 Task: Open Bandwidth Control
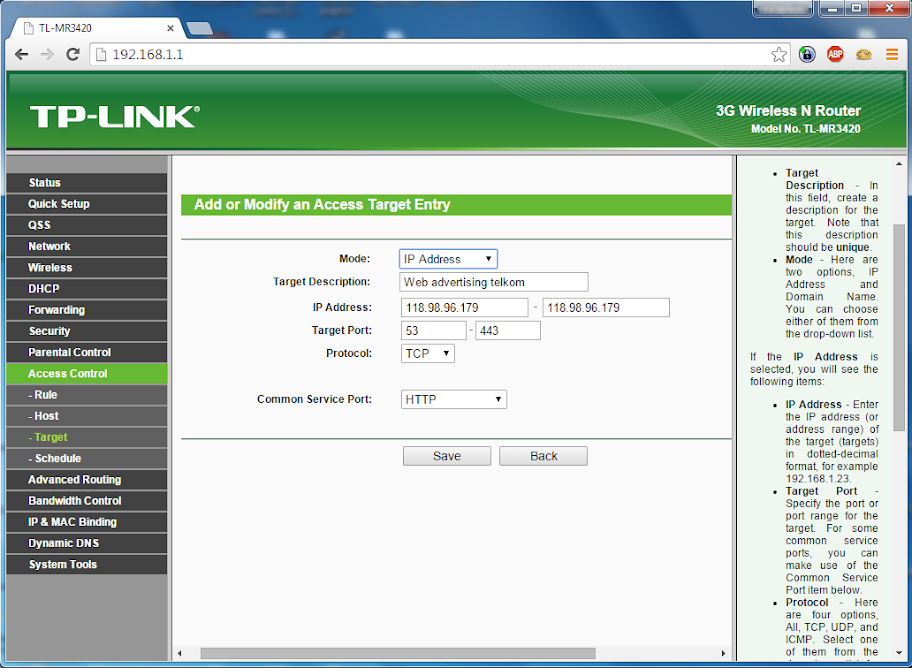[87, 501]
